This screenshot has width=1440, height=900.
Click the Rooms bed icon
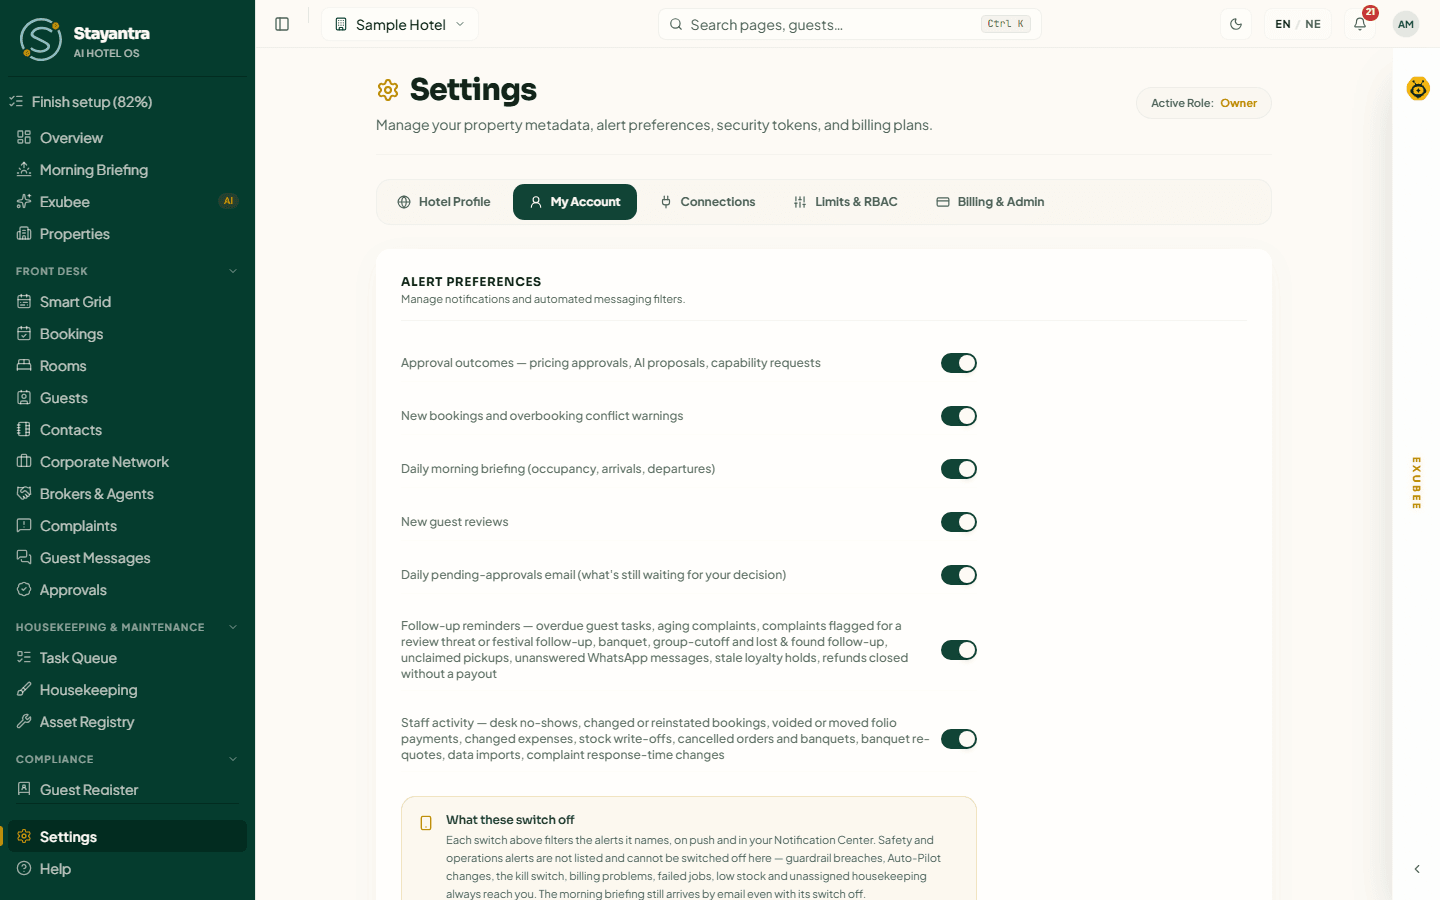click(24, 365)
